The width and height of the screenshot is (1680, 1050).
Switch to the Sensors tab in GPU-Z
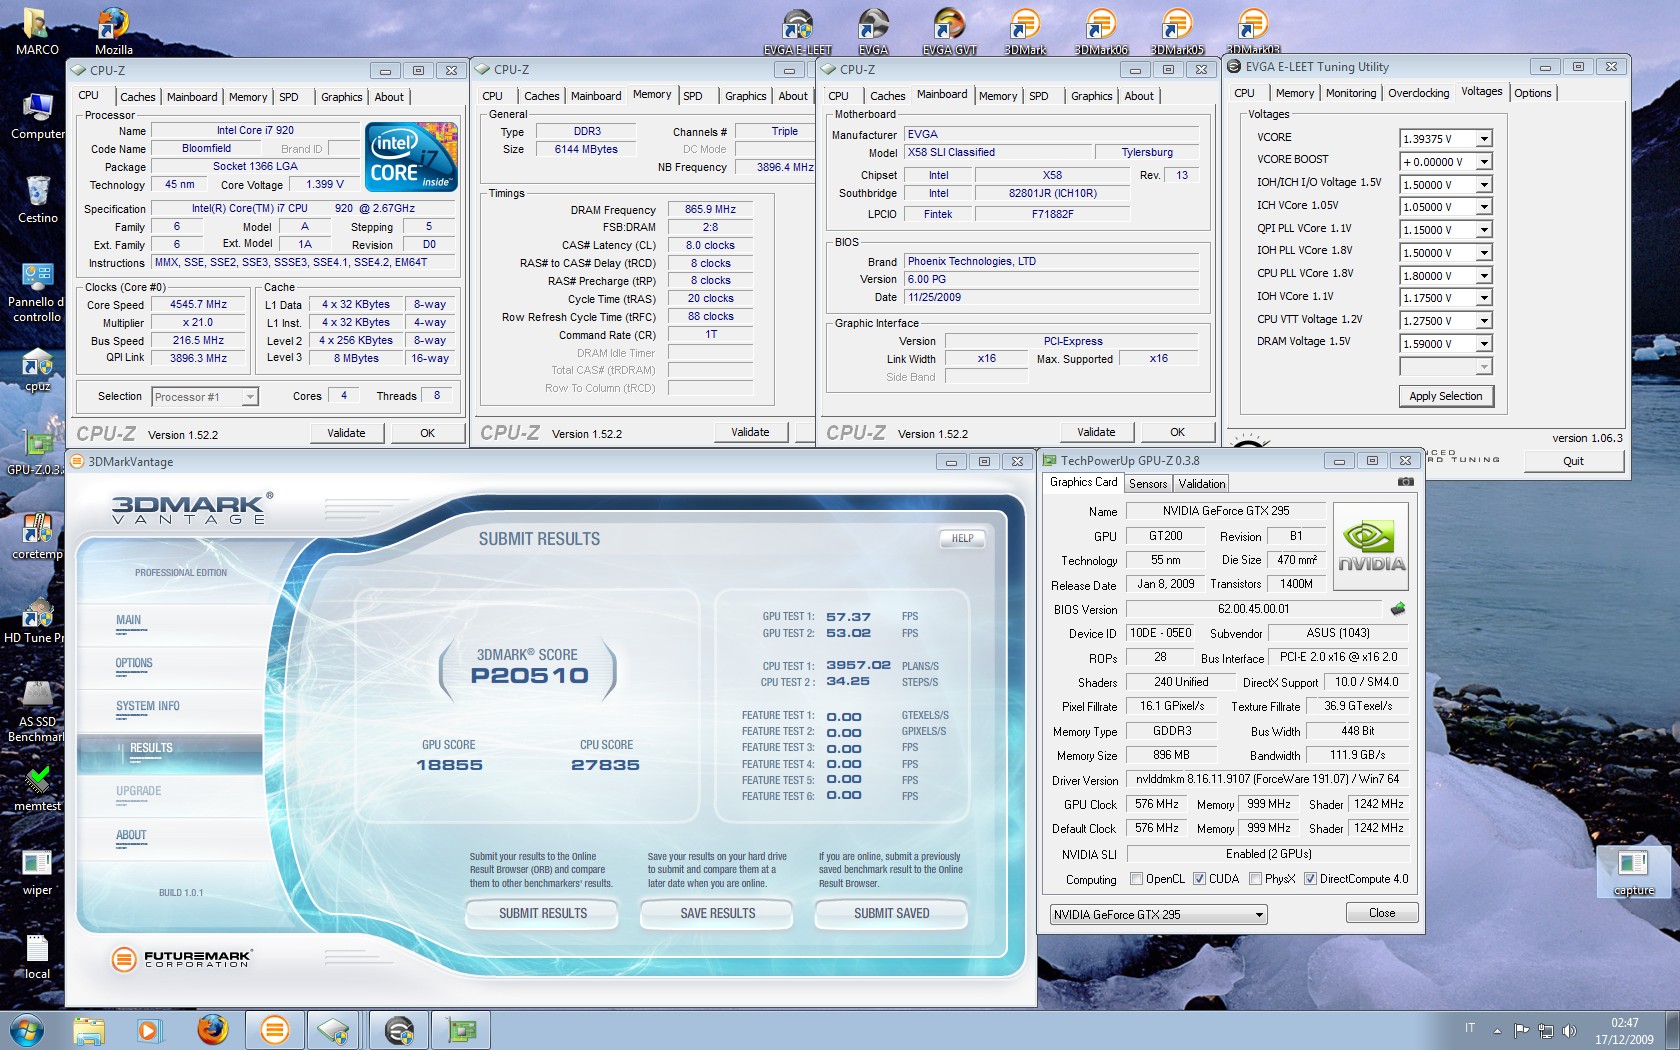[1148, 484]
